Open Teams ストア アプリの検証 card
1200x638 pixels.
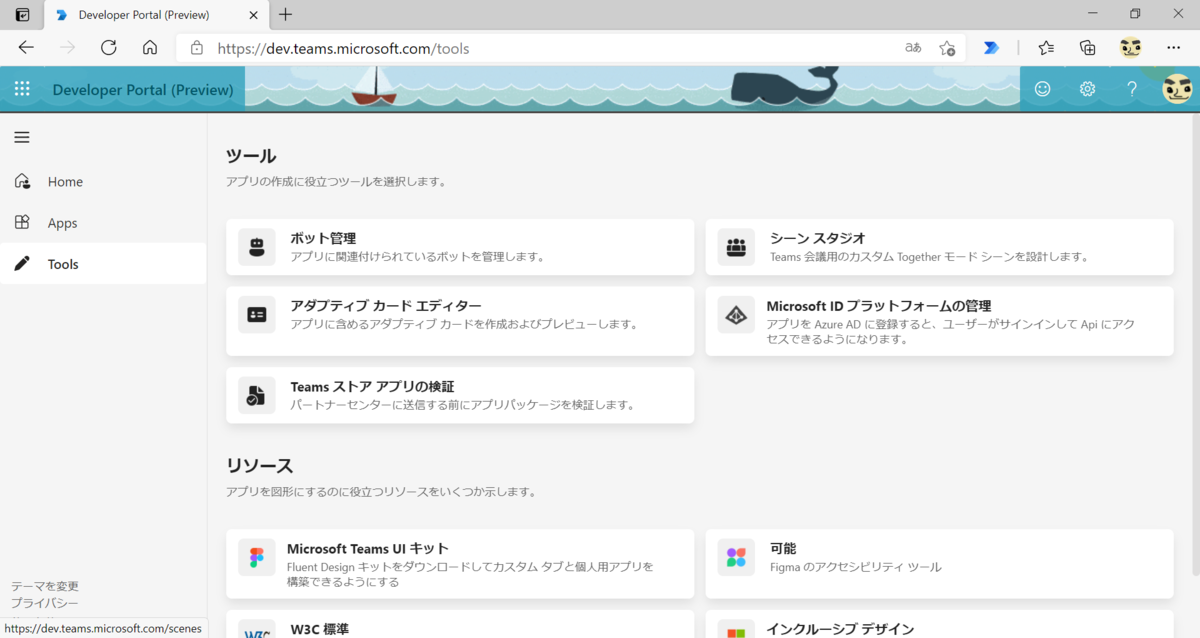coord(460,395)
